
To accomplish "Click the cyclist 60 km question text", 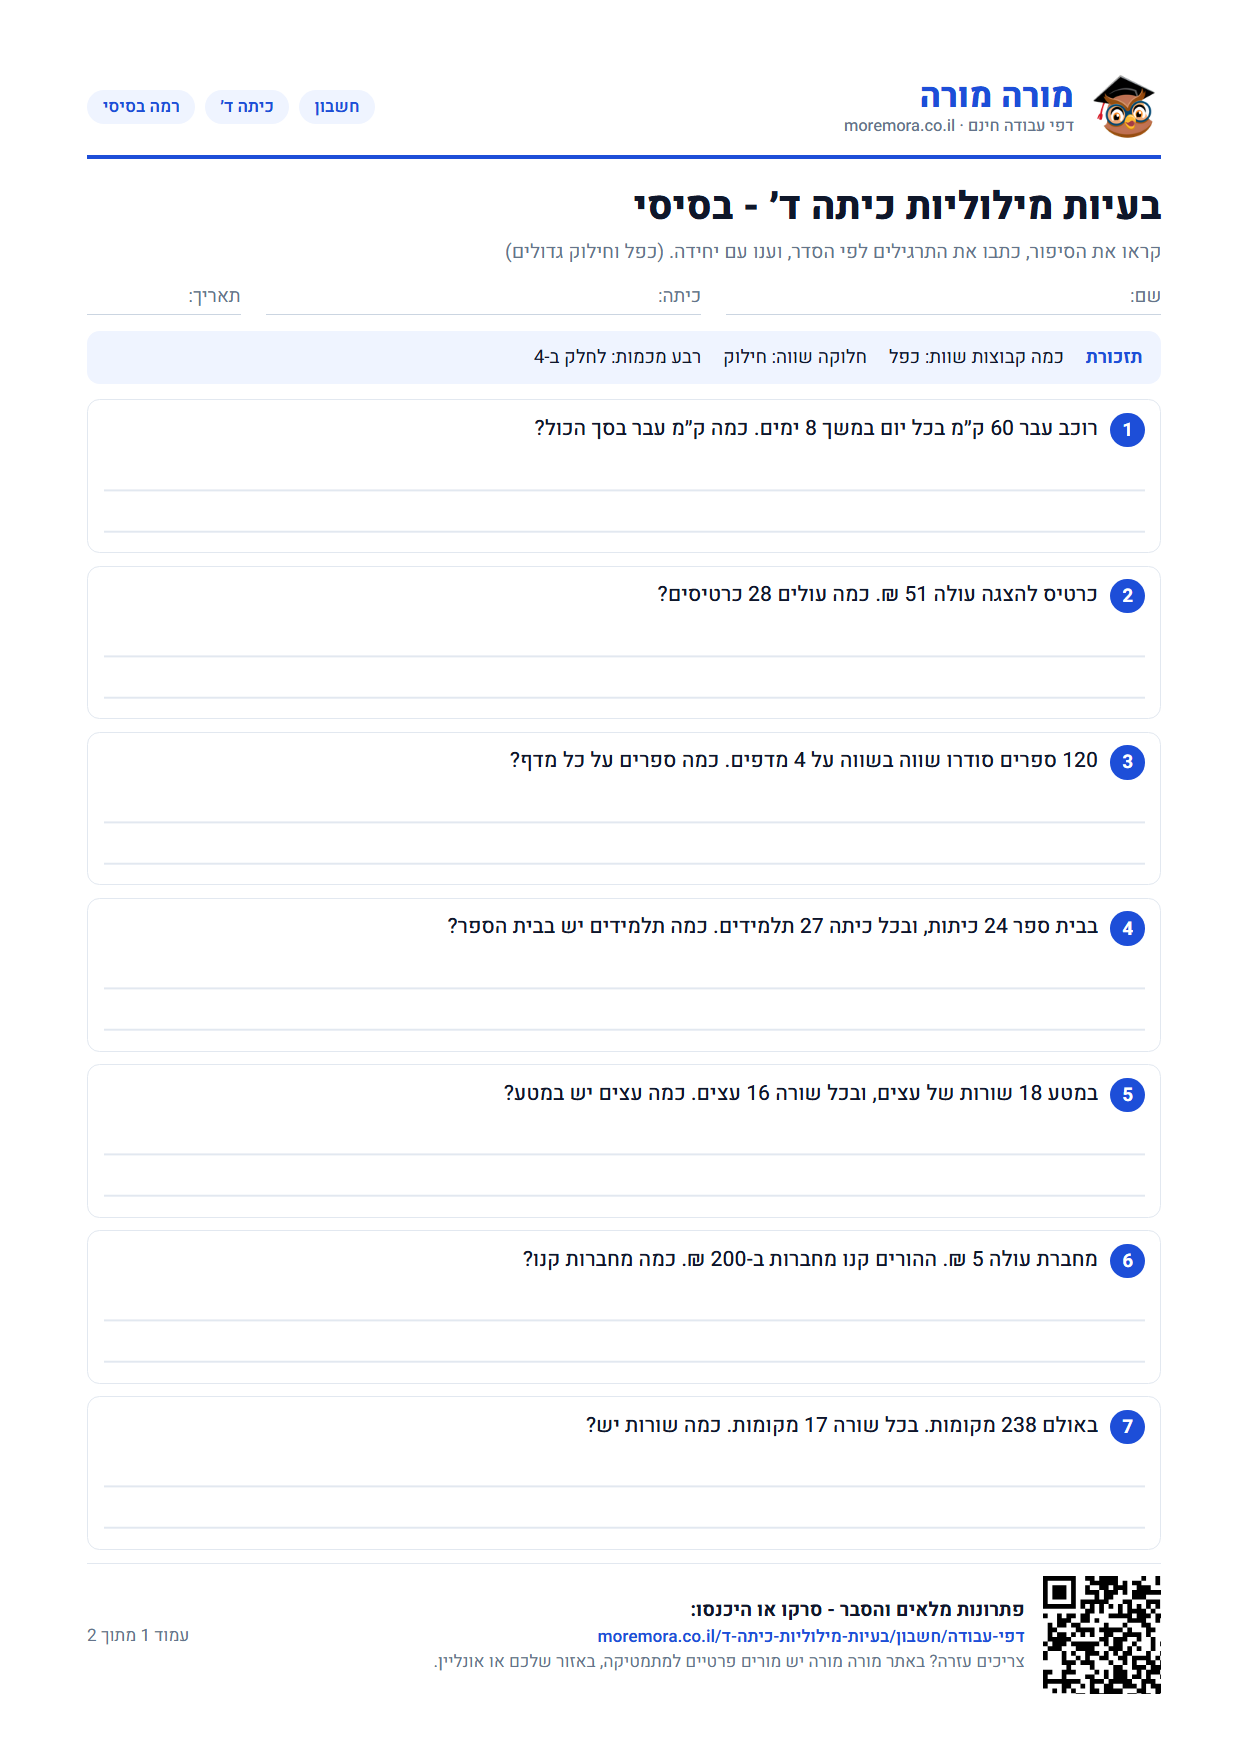I will (x=816, y=428).
